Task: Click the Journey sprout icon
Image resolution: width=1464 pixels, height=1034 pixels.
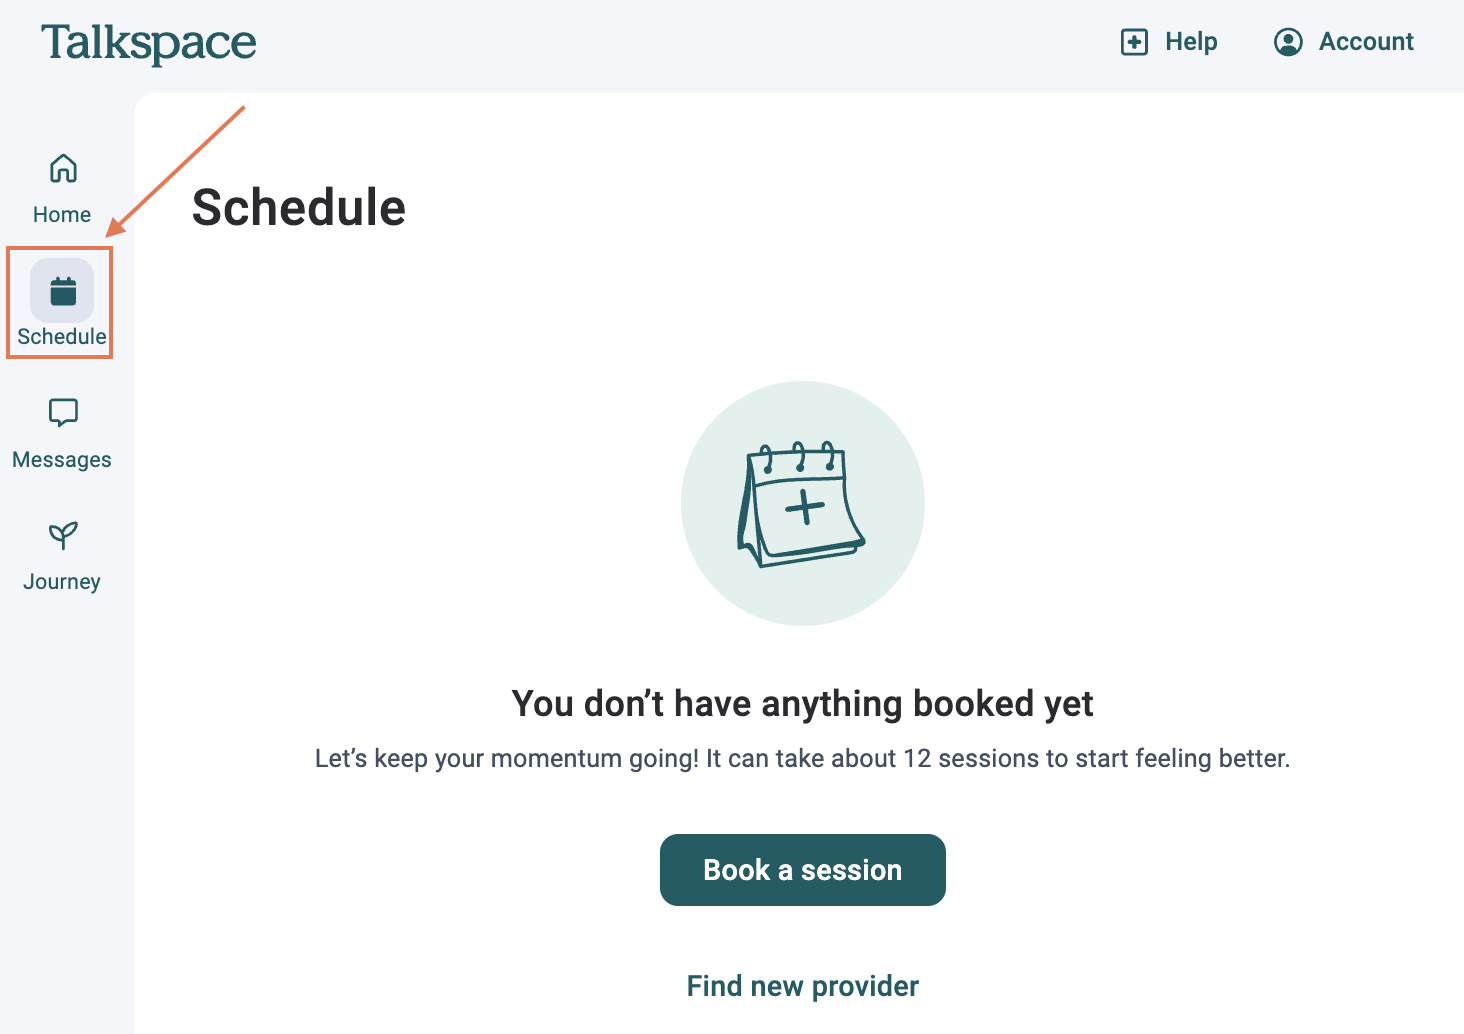Action: point(63,536)
